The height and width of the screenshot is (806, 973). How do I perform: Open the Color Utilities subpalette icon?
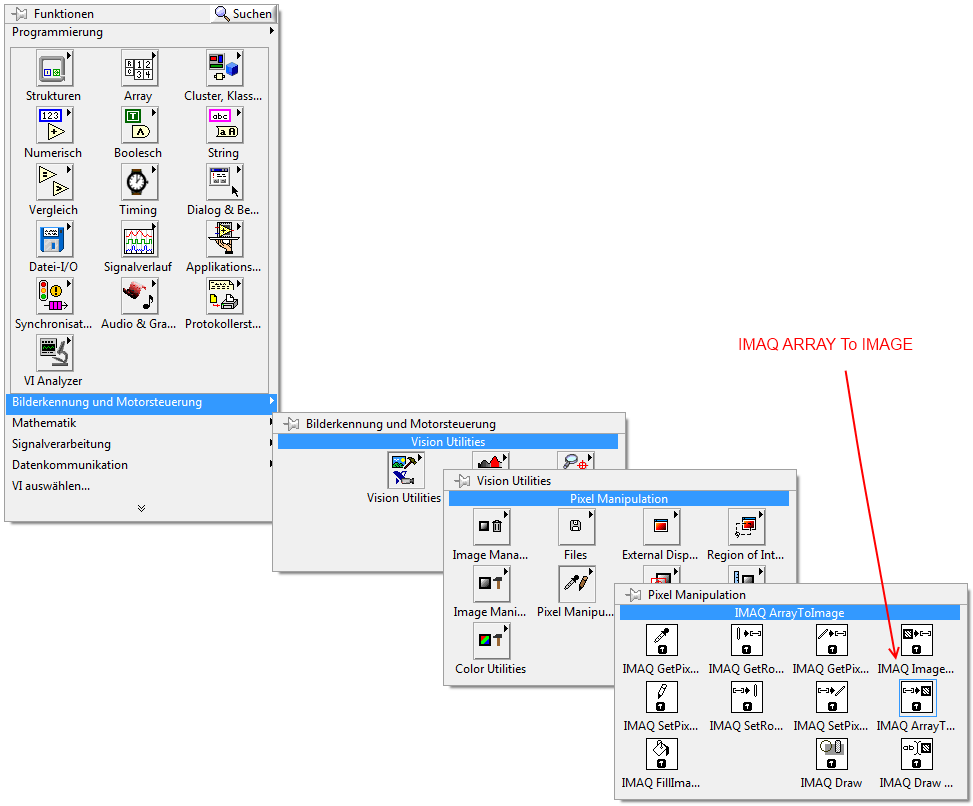click(x=491, y=640)
